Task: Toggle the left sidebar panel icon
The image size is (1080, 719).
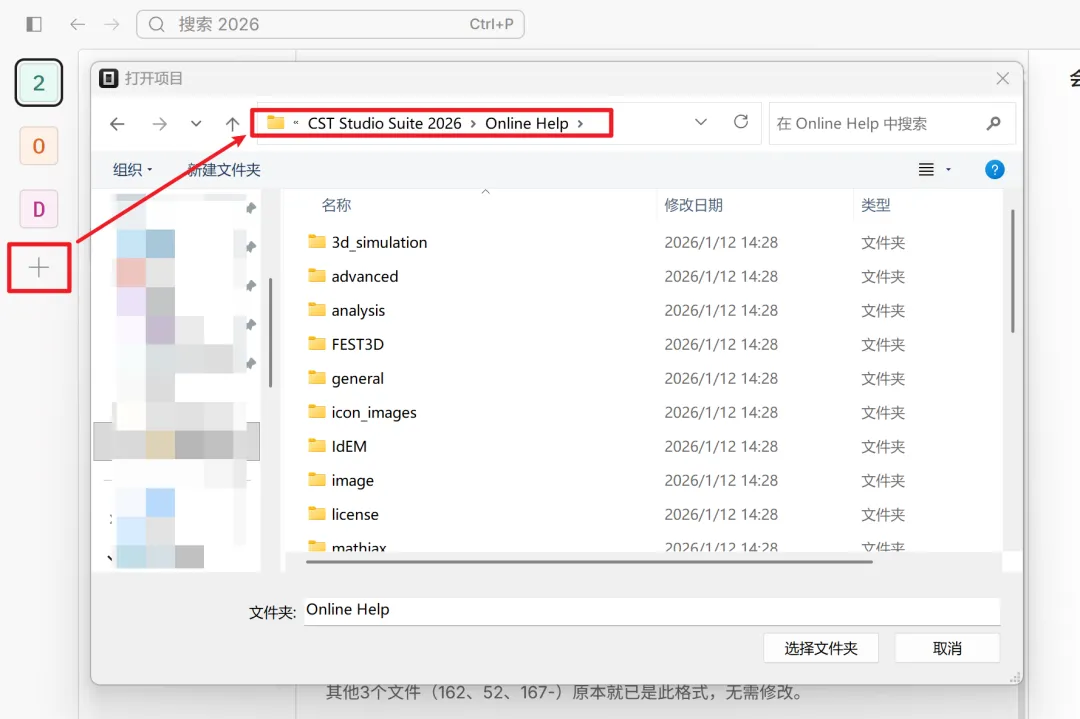Action: coord(34,25)
